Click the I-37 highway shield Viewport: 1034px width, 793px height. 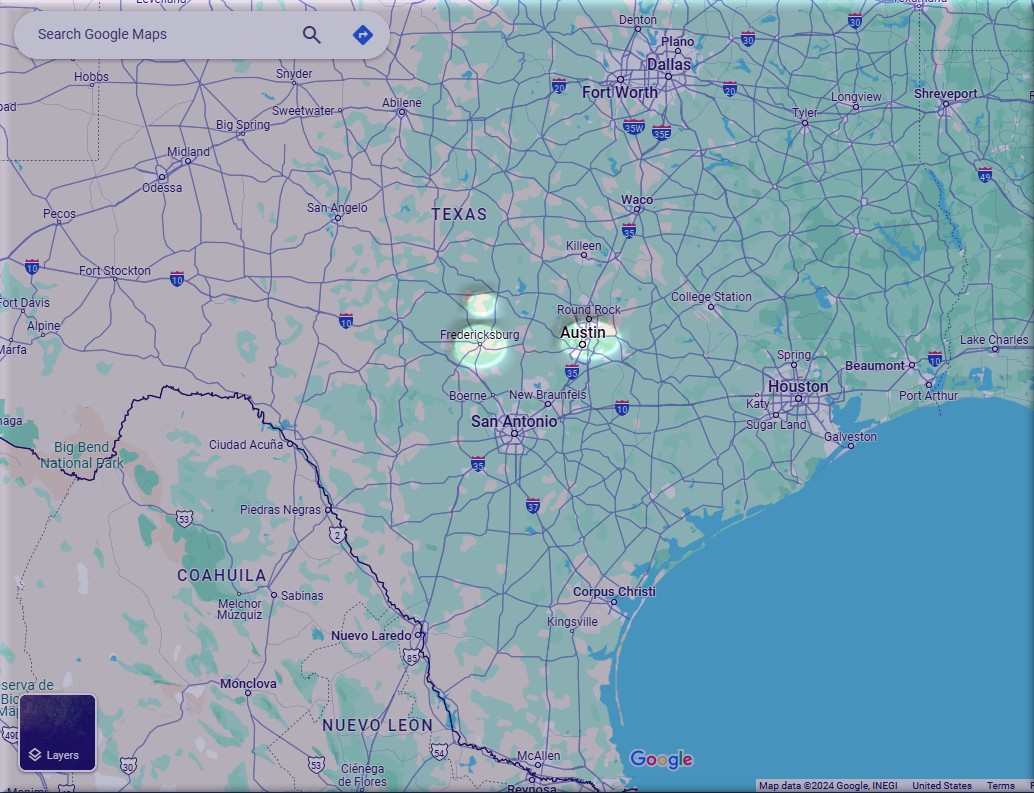point(533,506)
